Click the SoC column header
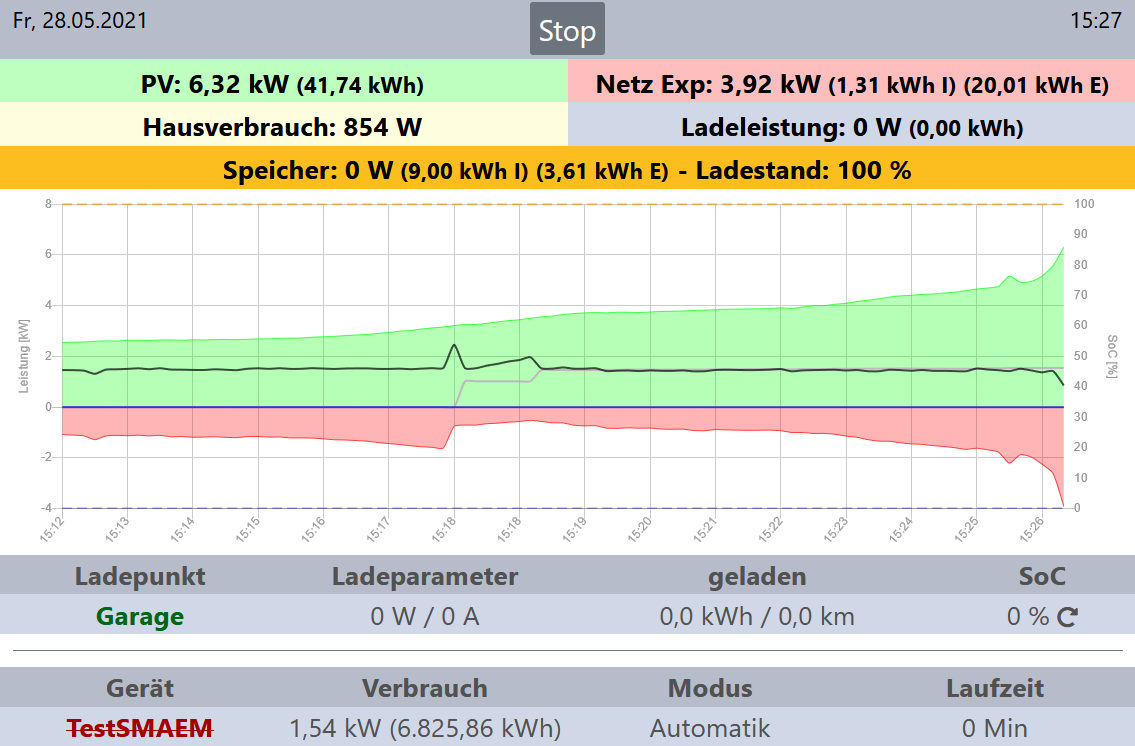Viewport: 1135px width, 746px height. [1042, 577]
